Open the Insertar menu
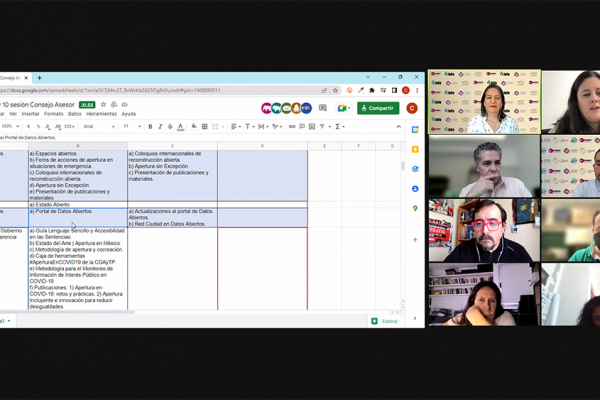Image resolution: width=600 pixels, height=400 pixels. pyautogui.click(x=31, y=114)
